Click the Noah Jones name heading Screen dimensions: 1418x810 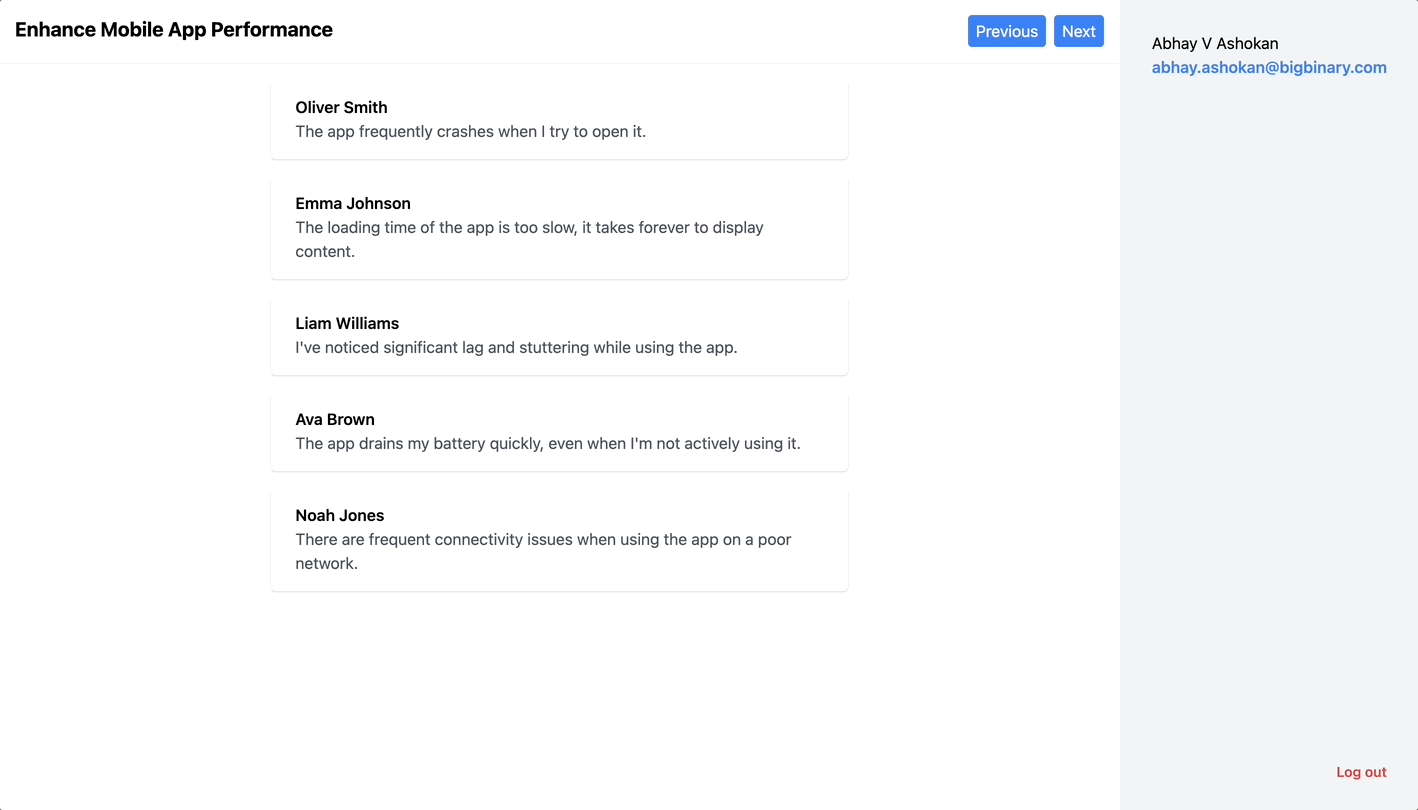click(x=340, y=515)
